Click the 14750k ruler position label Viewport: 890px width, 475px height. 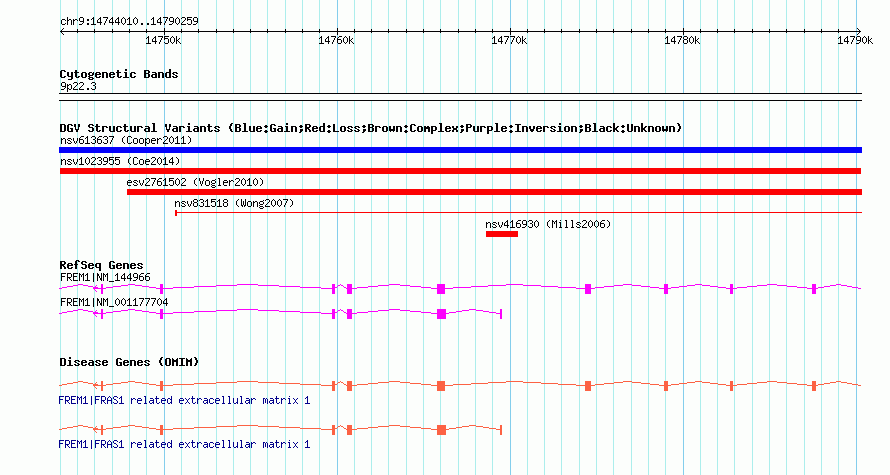coord(163,41)
